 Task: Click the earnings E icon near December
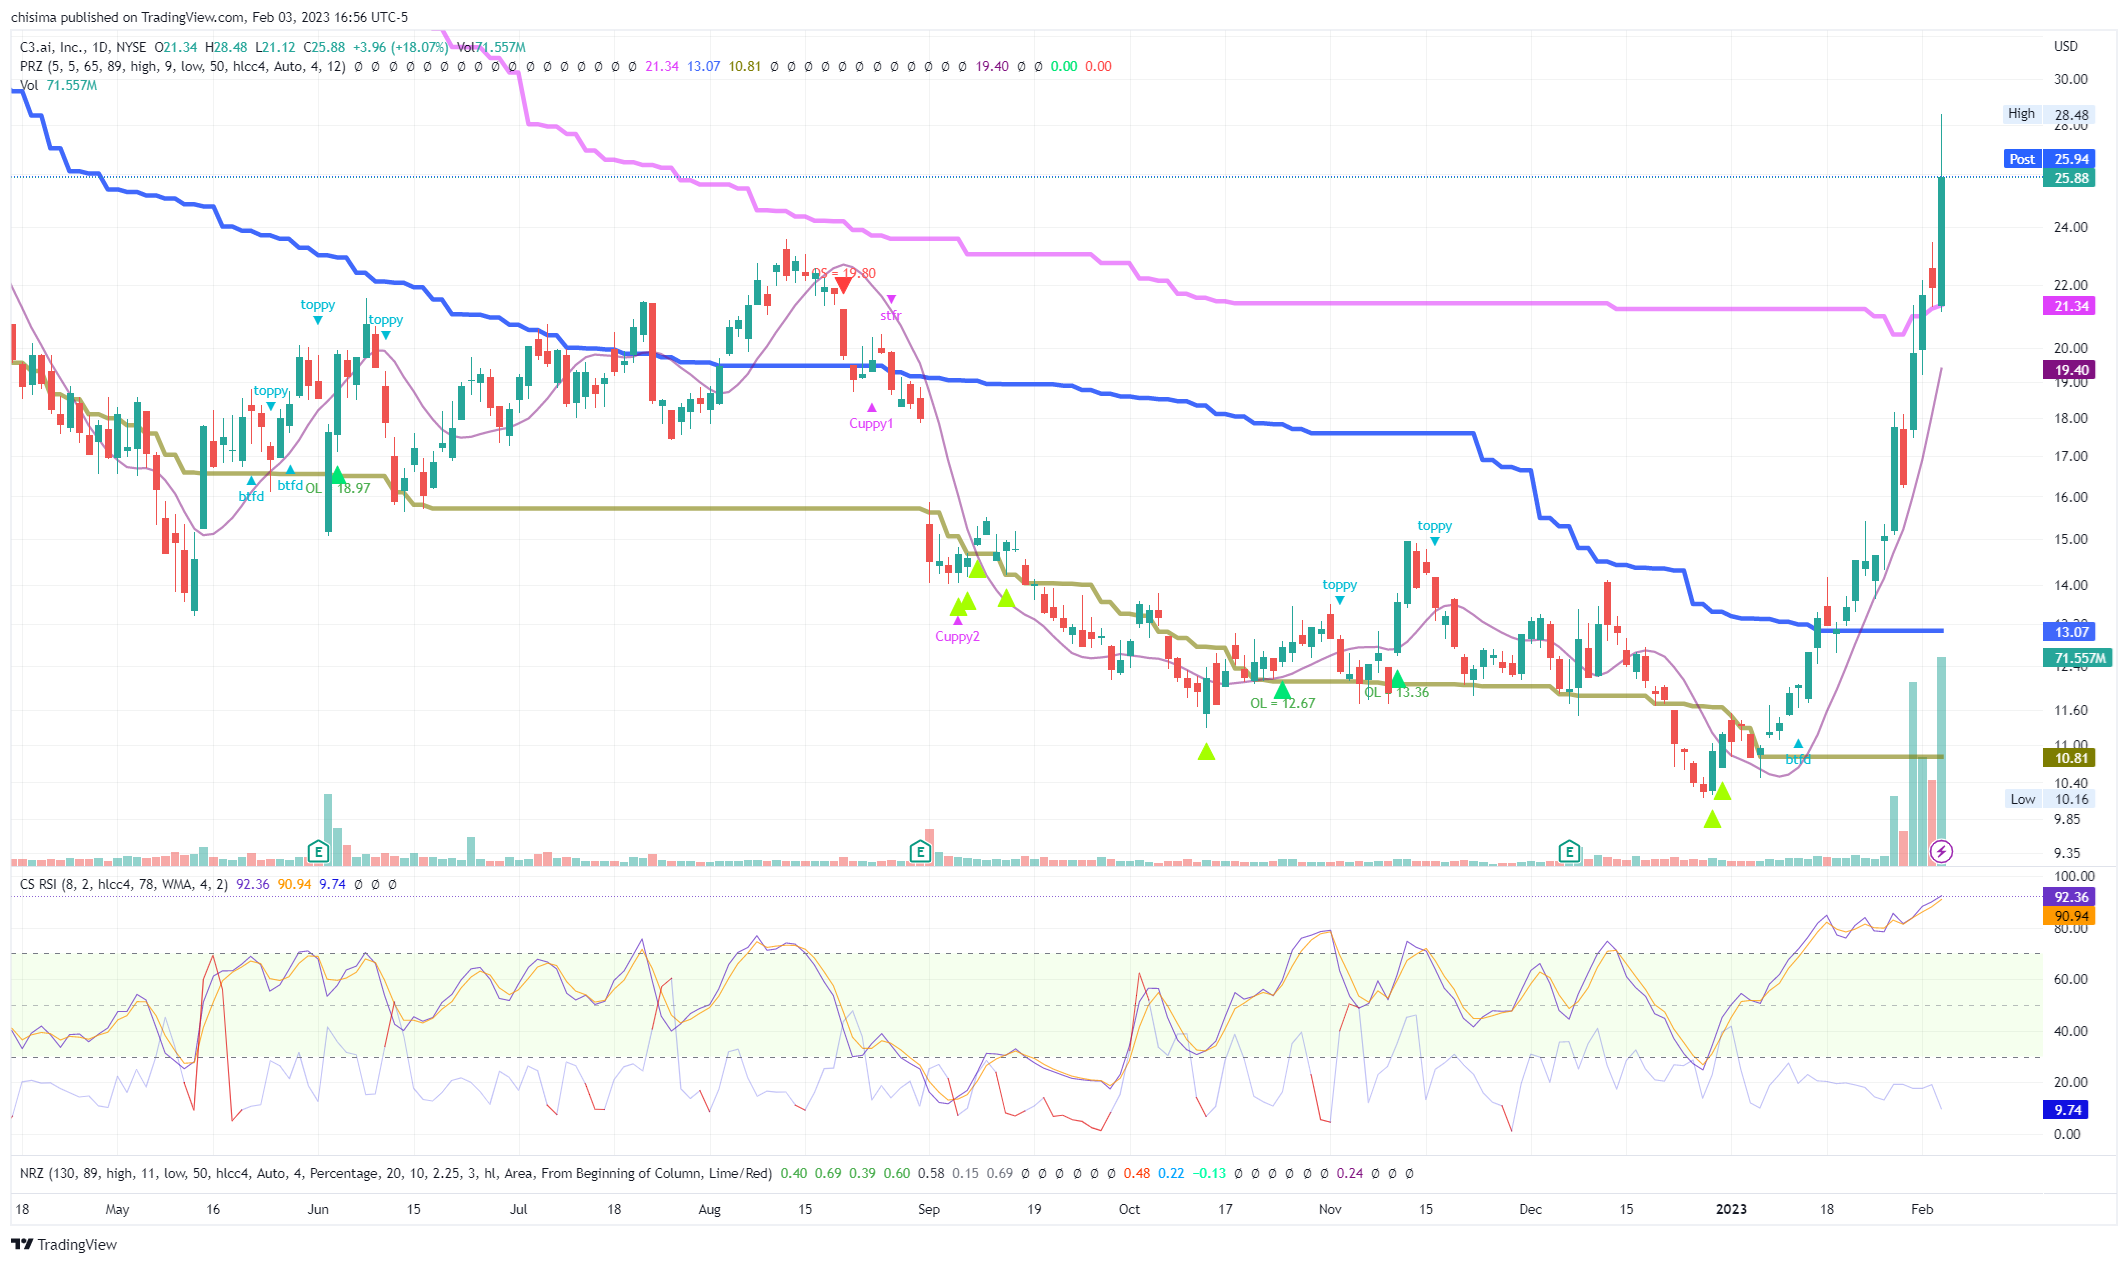(1569, 852)
